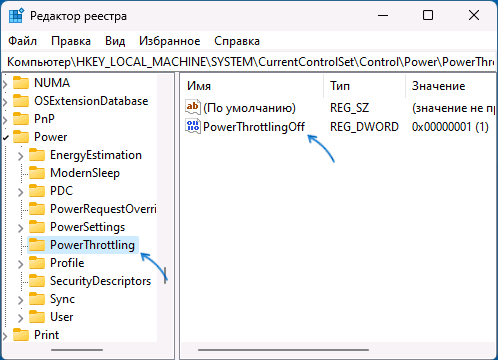
Task: Expand the NUMA key
Action: (5, 83)
